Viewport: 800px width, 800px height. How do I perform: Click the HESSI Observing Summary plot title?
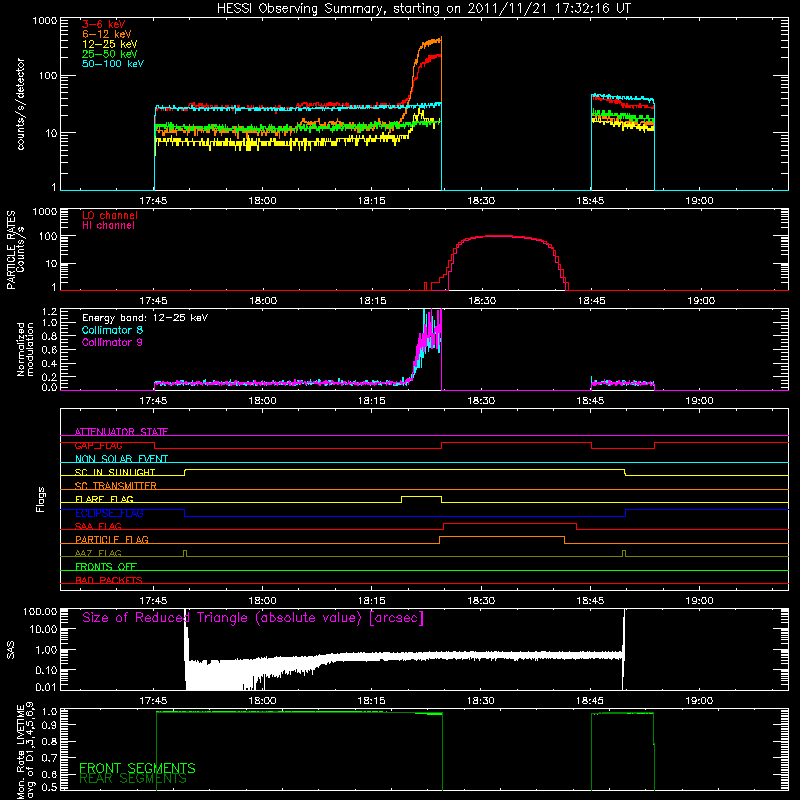click(423, 9)
